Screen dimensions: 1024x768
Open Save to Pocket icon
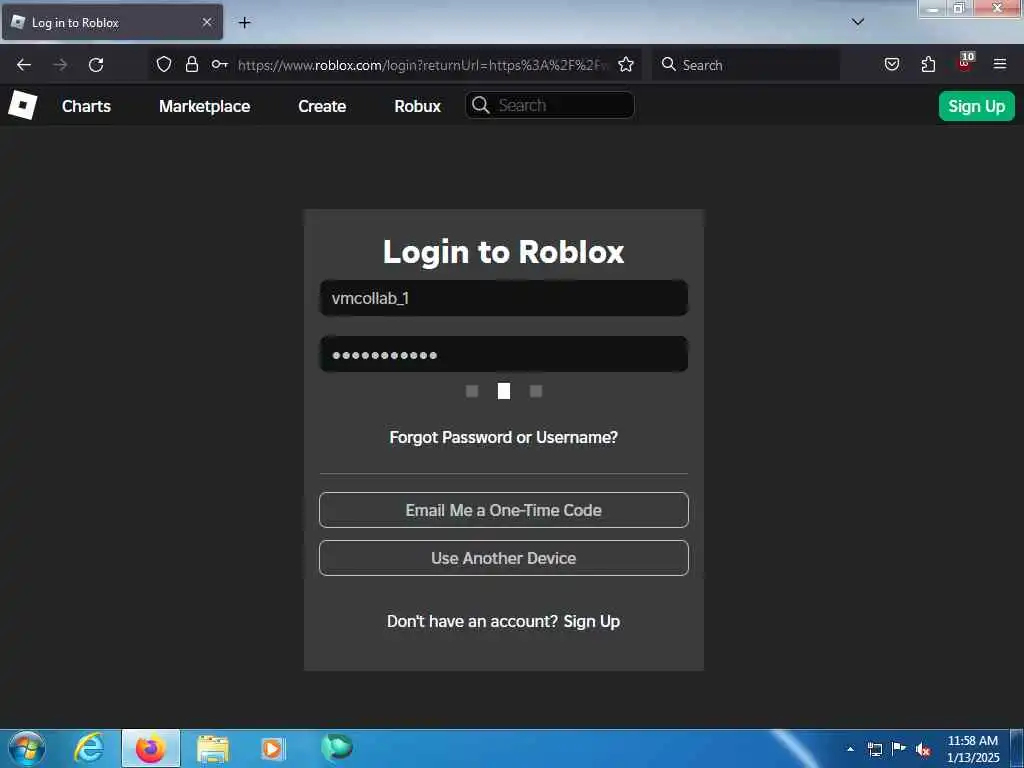point(891,64)
